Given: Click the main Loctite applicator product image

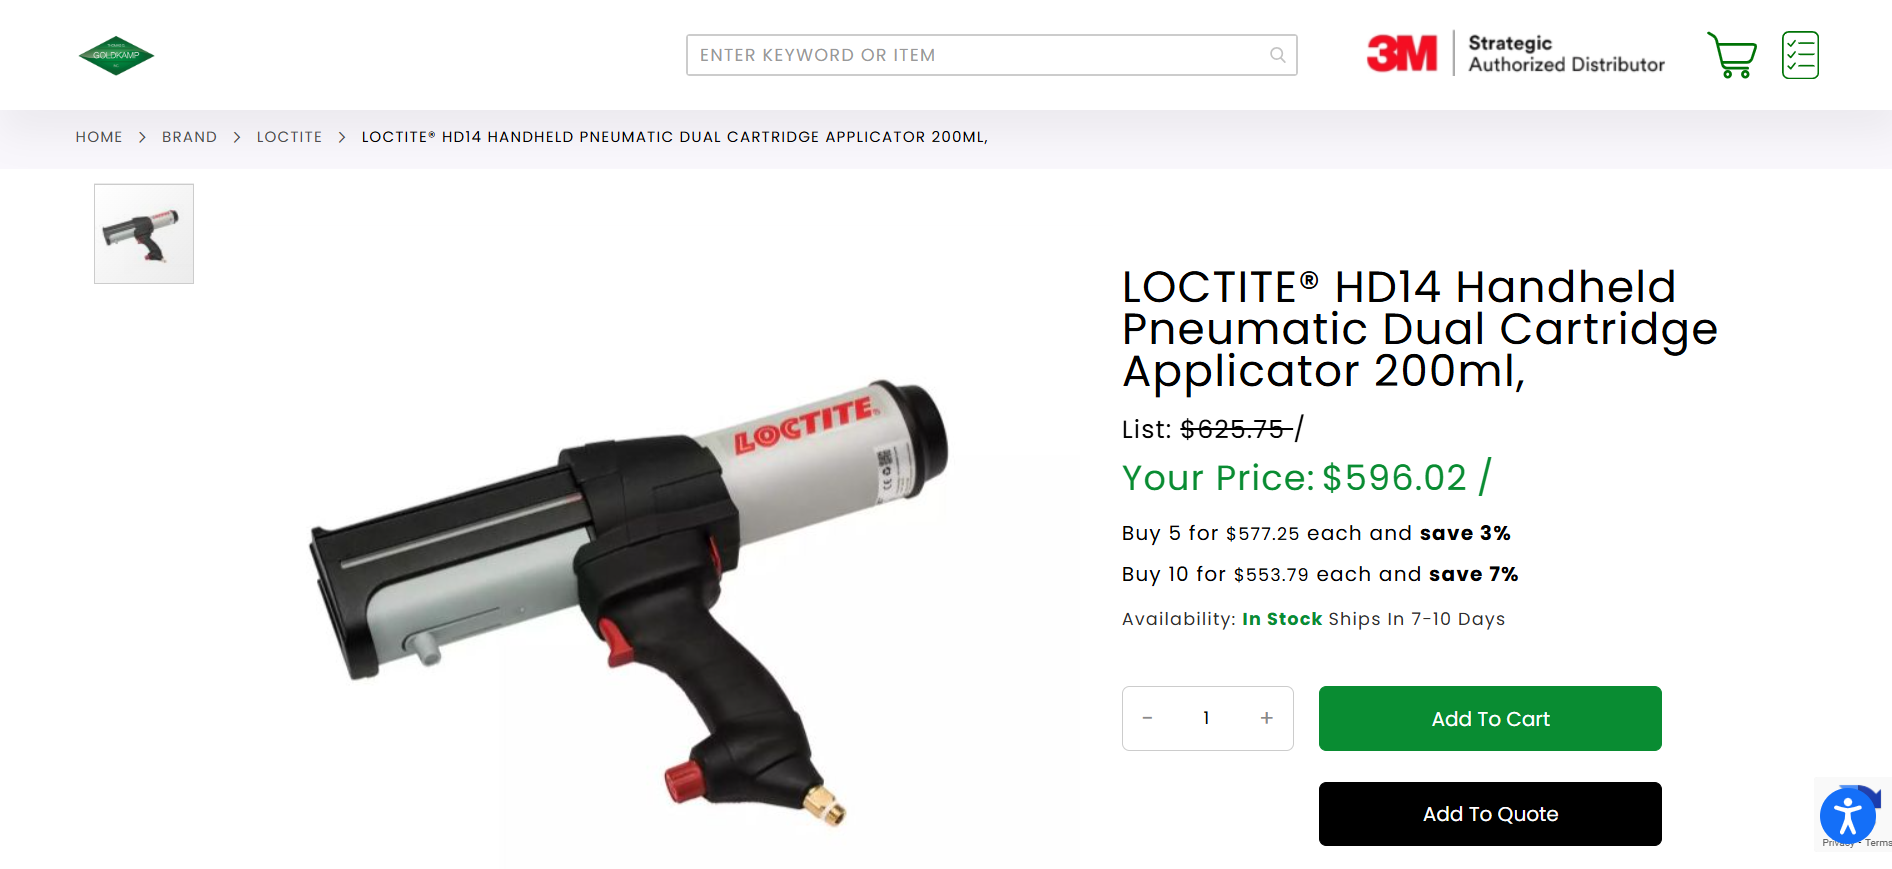Looking at the screenshot, I should [628, 600].
